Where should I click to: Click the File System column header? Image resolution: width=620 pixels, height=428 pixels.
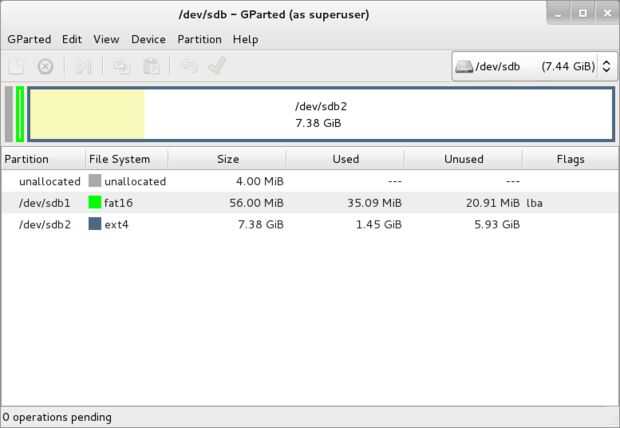click(126, 159)
